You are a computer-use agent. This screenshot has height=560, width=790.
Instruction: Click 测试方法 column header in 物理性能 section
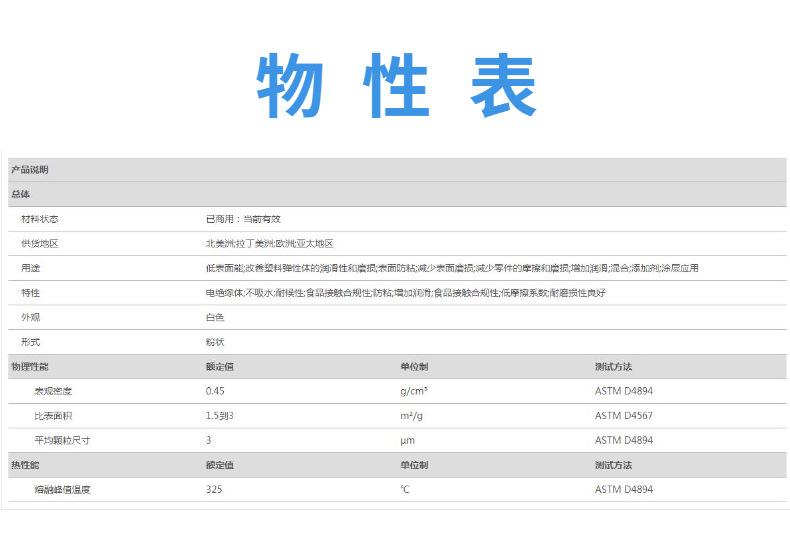pos(613,367)
